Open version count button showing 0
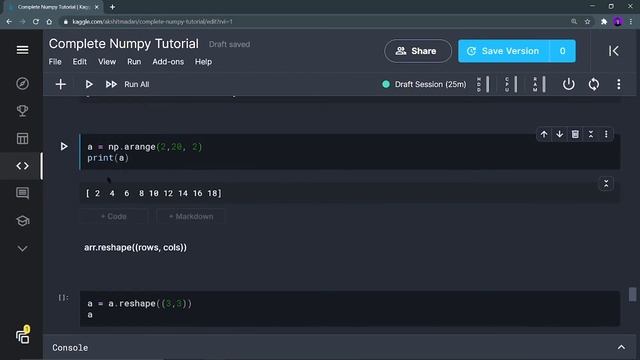640x360 pixels. (x=562, y=51)
